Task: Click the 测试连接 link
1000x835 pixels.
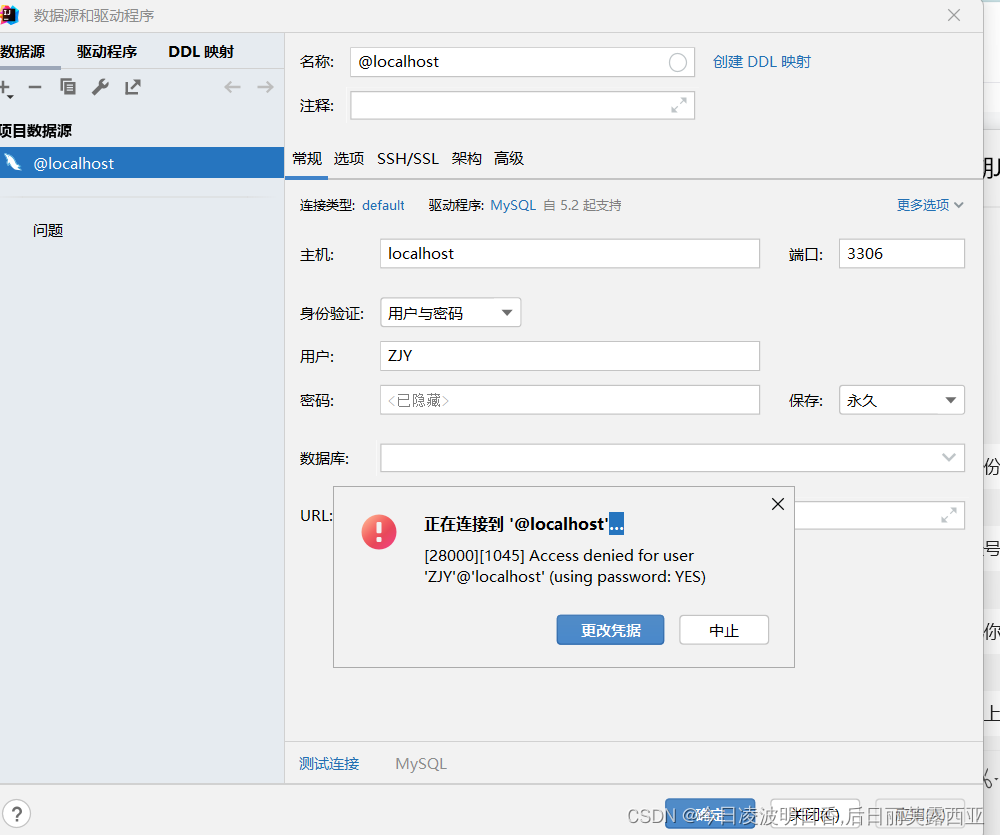Action: tap(328, 763)
